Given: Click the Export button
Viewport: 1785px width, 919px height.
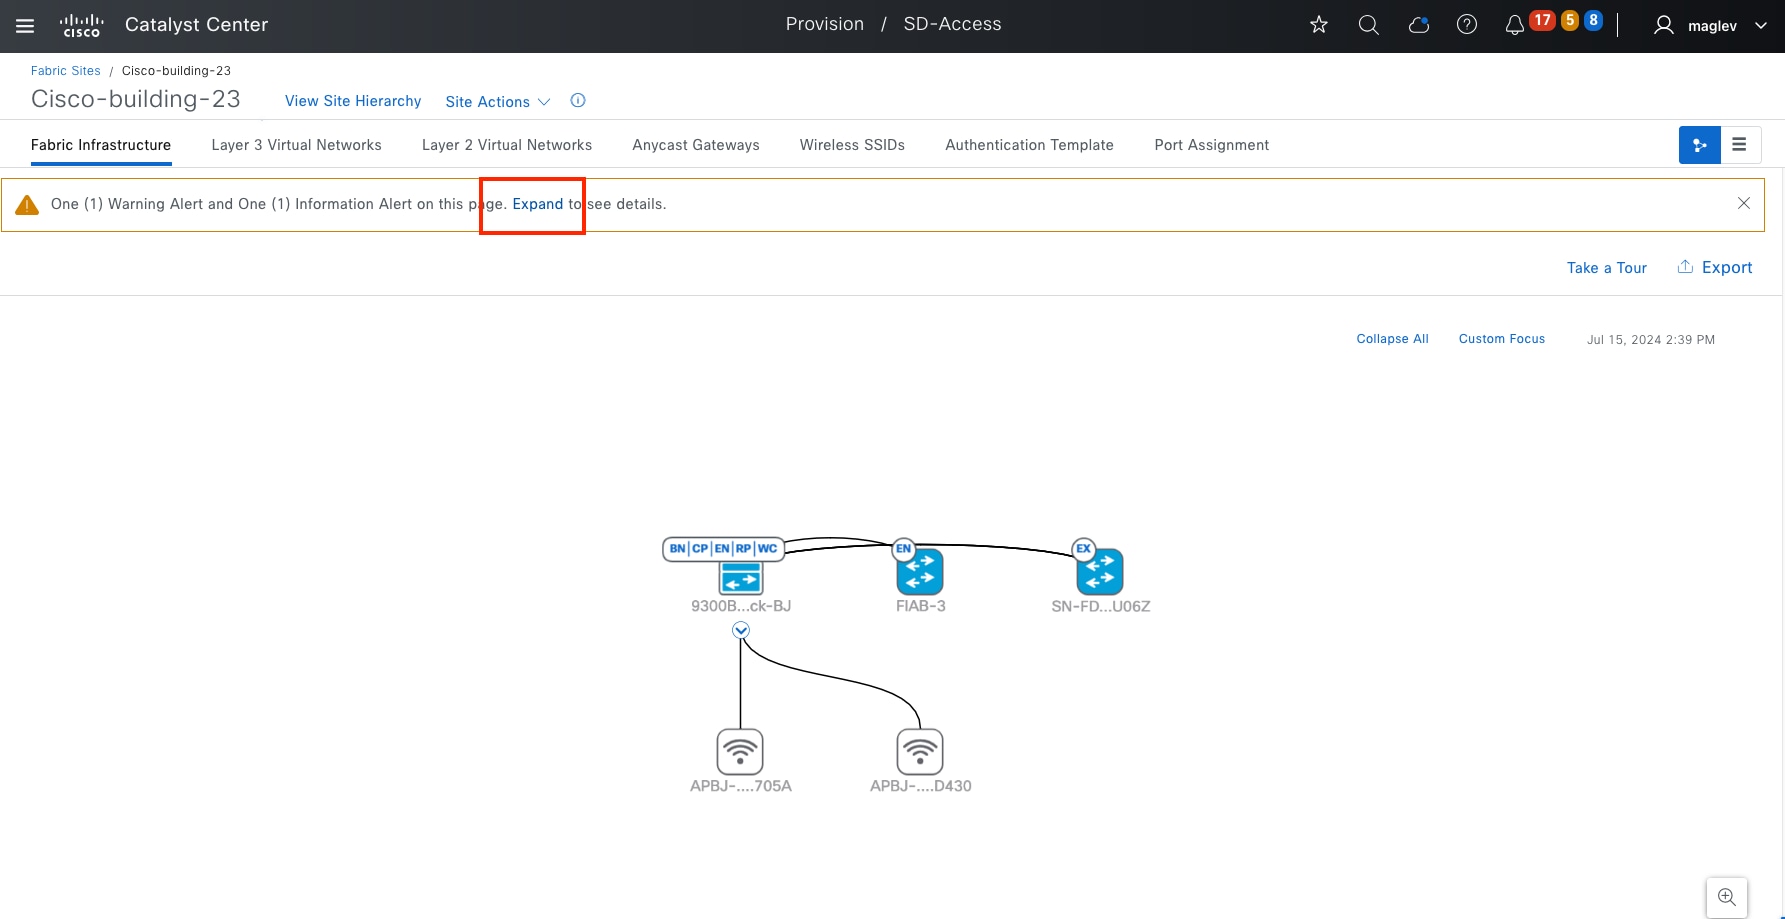Looking at the screenshot, I should tap(1715, 267).
